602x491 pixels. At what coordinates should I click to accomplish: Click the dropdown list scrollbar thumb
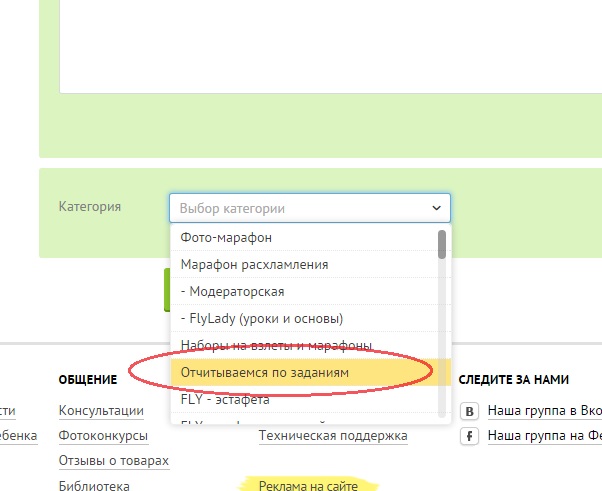coord(442,245)
